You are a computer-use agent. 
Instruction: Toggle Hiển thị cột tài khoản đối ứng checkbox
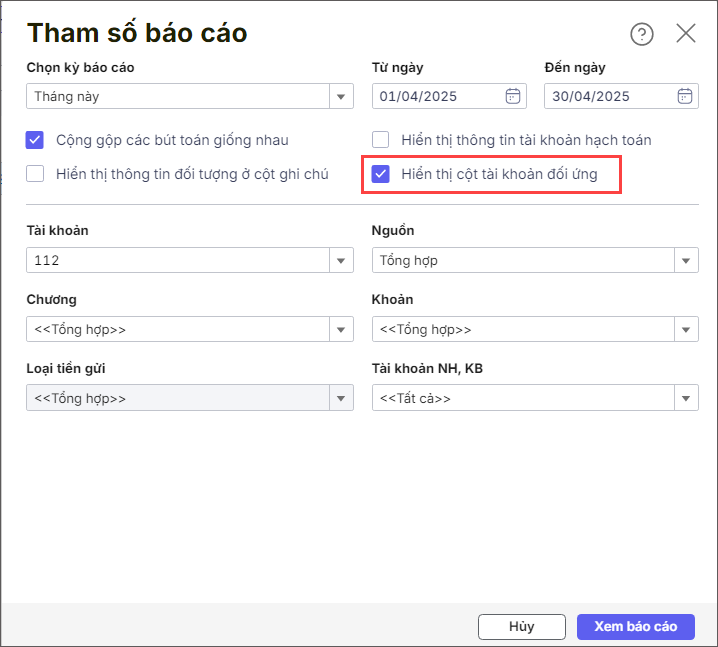[381, 174]
